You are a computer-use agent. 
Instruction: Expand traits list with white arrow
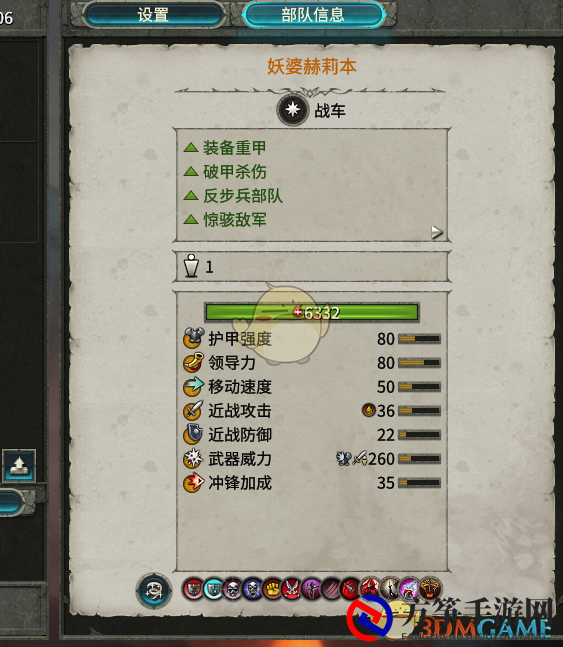coord(436,232)
